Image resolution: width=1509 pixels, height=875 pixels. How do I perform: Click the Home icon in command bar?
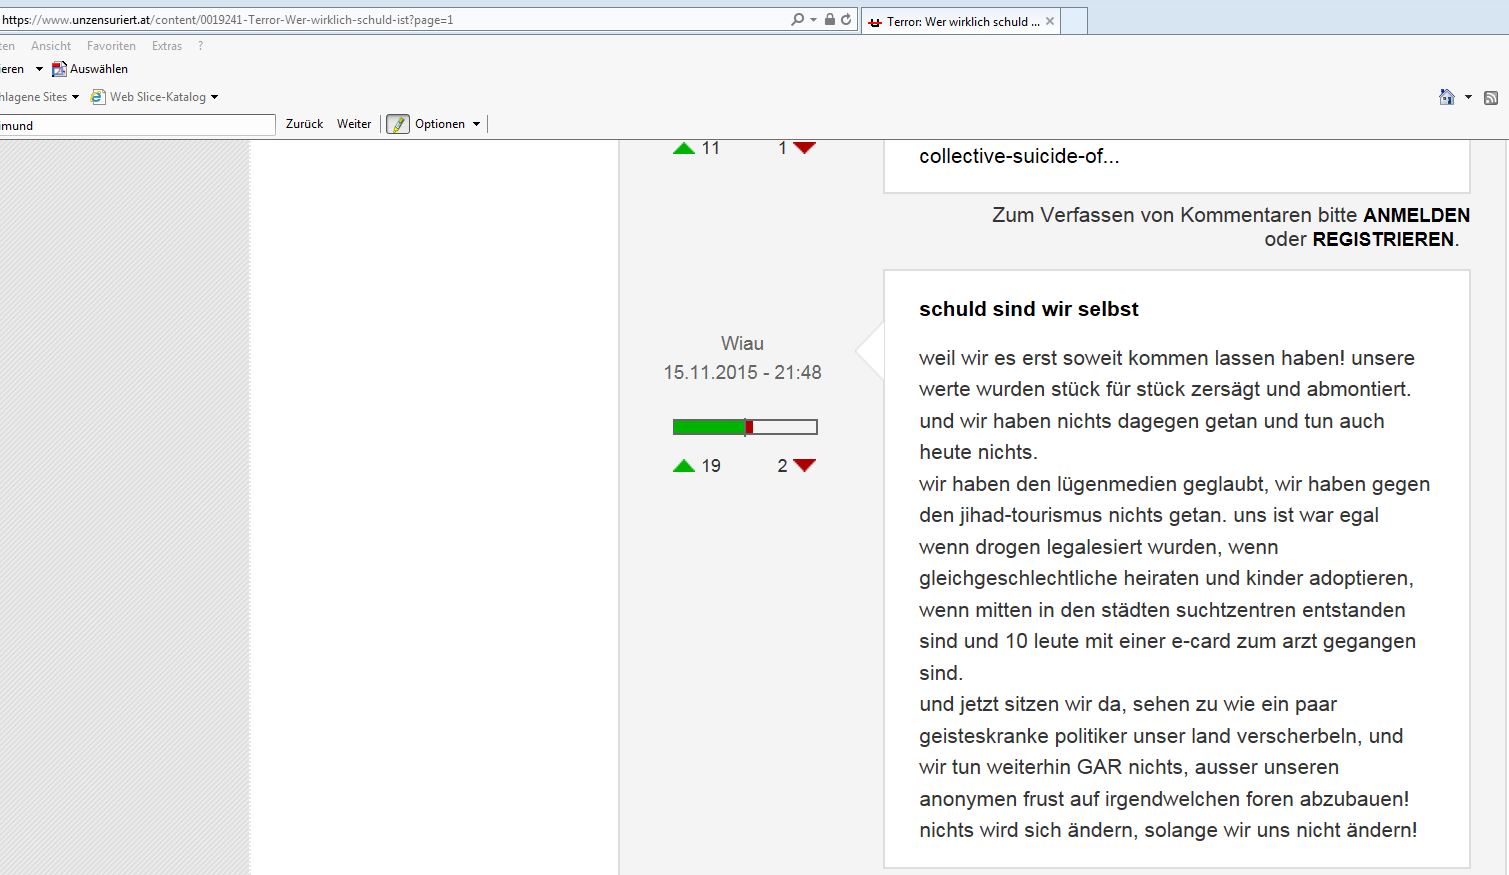pyautogui.click(x=1446, y=97)
